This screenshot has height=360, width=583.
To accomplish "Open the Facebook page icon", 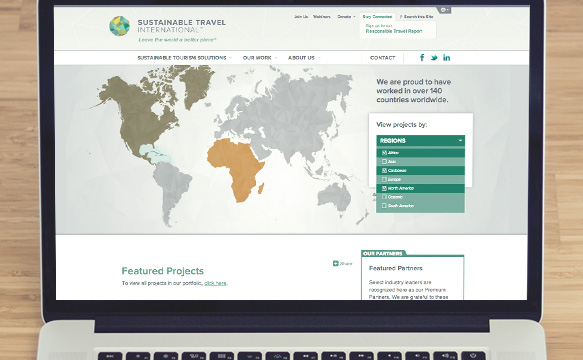I will coord(422,58).
